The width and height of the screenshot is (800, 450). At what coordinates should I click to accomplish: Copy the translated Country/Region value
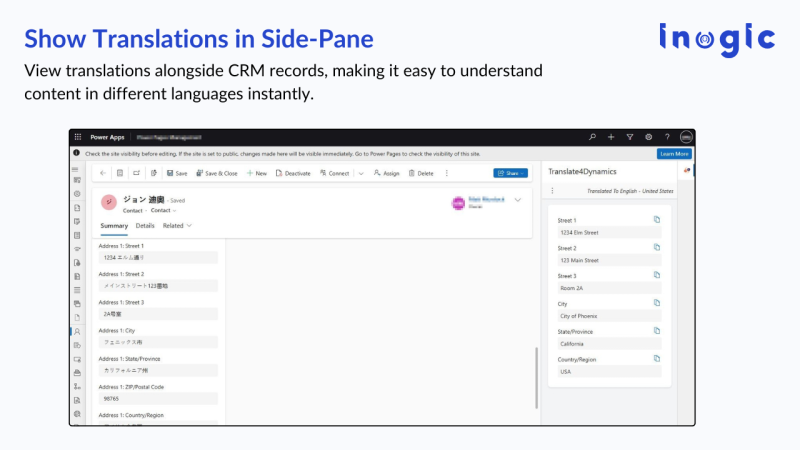point(657,358)
